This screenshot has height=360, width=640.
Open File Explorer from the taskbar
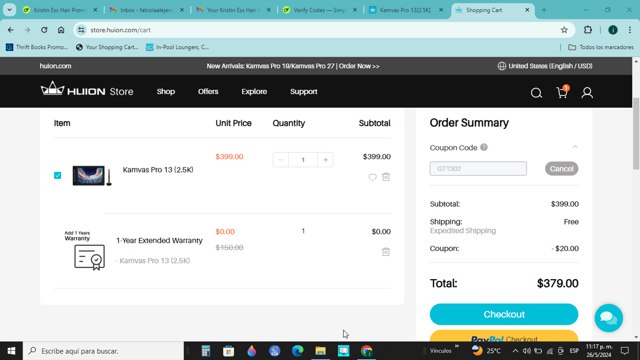click(x=320, y=351)
